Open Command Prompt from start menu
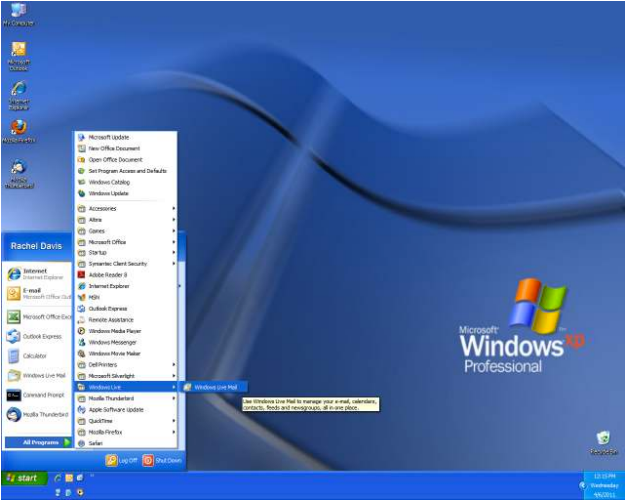Image resolution: width=625 pixels, height=500 pixels. pyautogui.click(x=37, y=395)
